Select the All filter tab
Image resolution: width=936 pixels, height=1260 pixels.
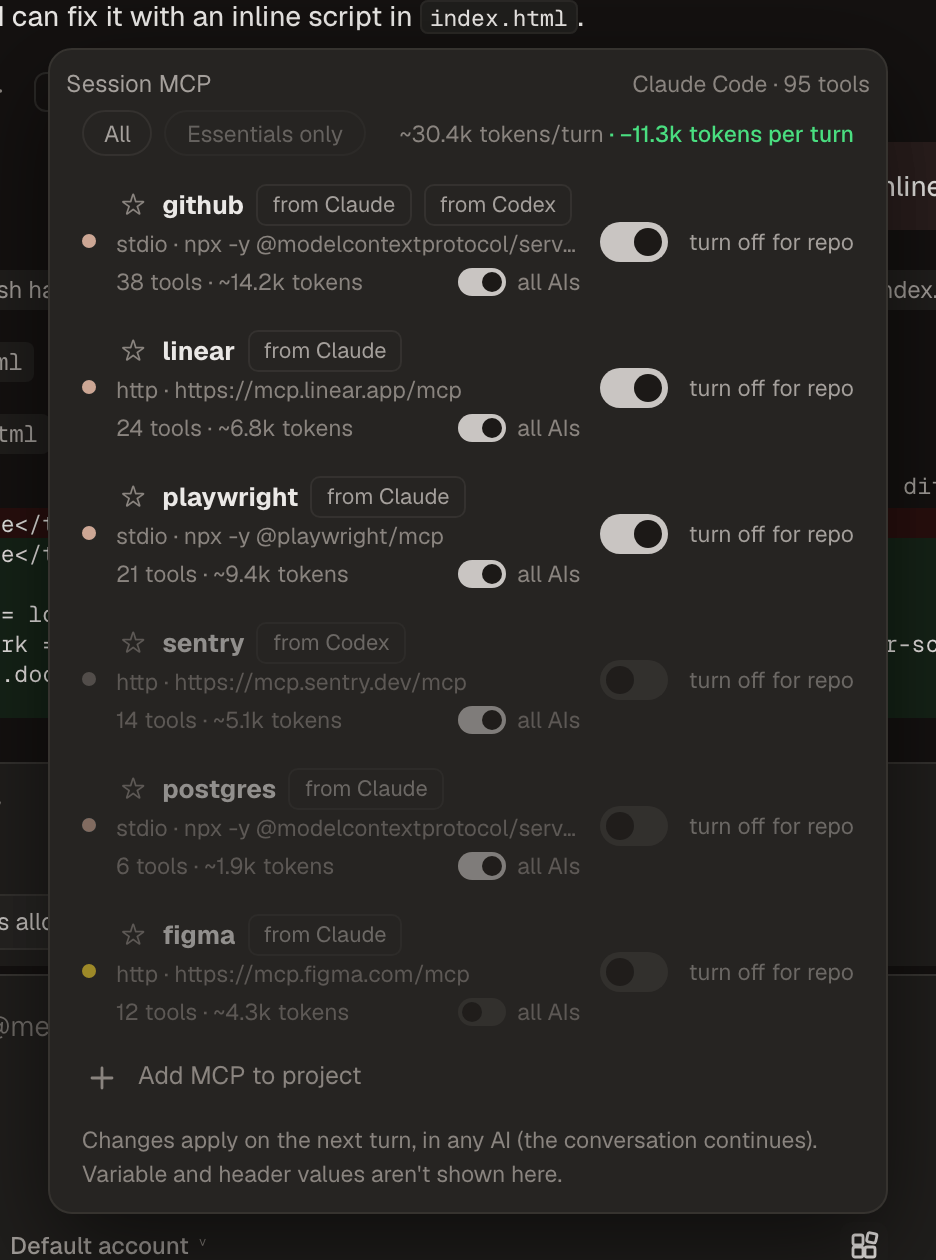[x=117, y=134]
